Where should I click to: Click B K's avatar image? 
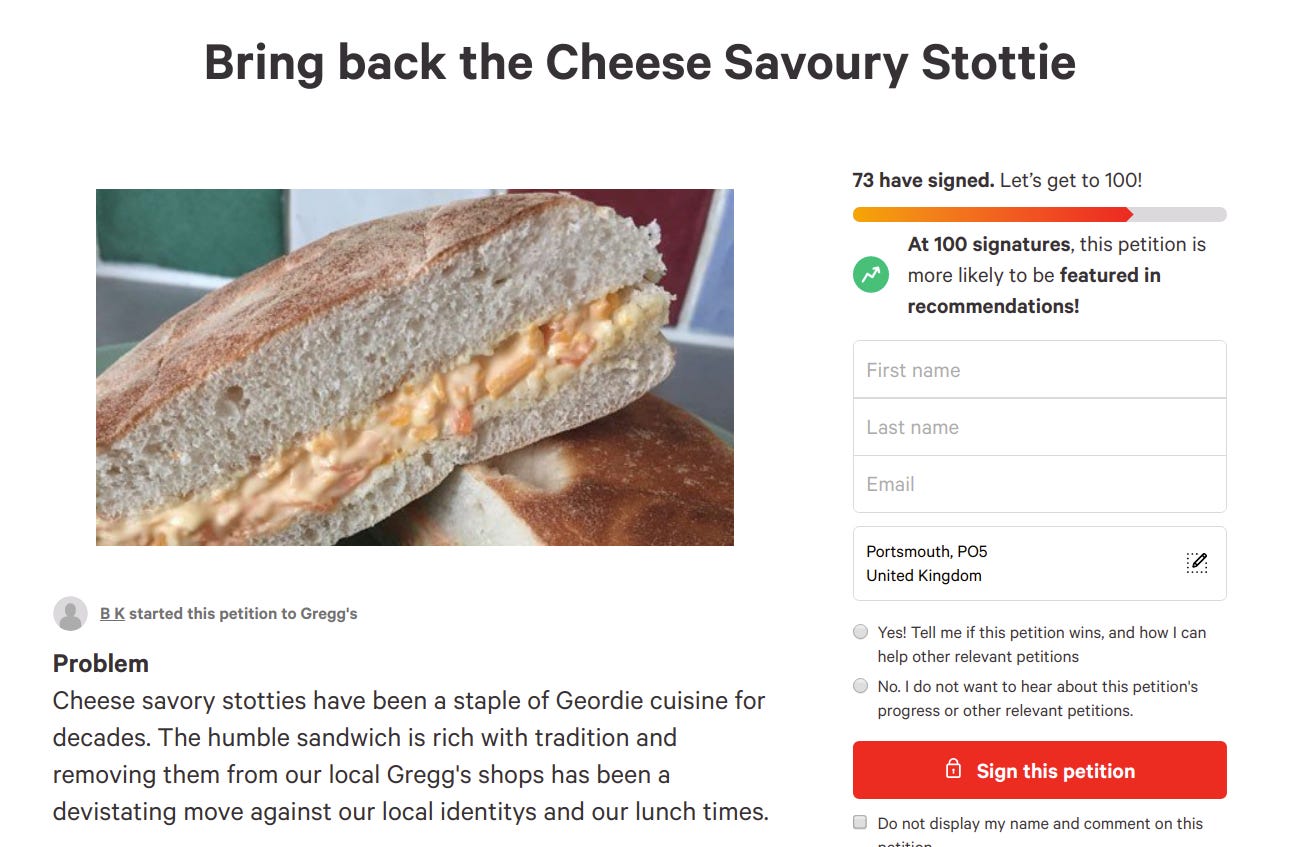point(70,613)
